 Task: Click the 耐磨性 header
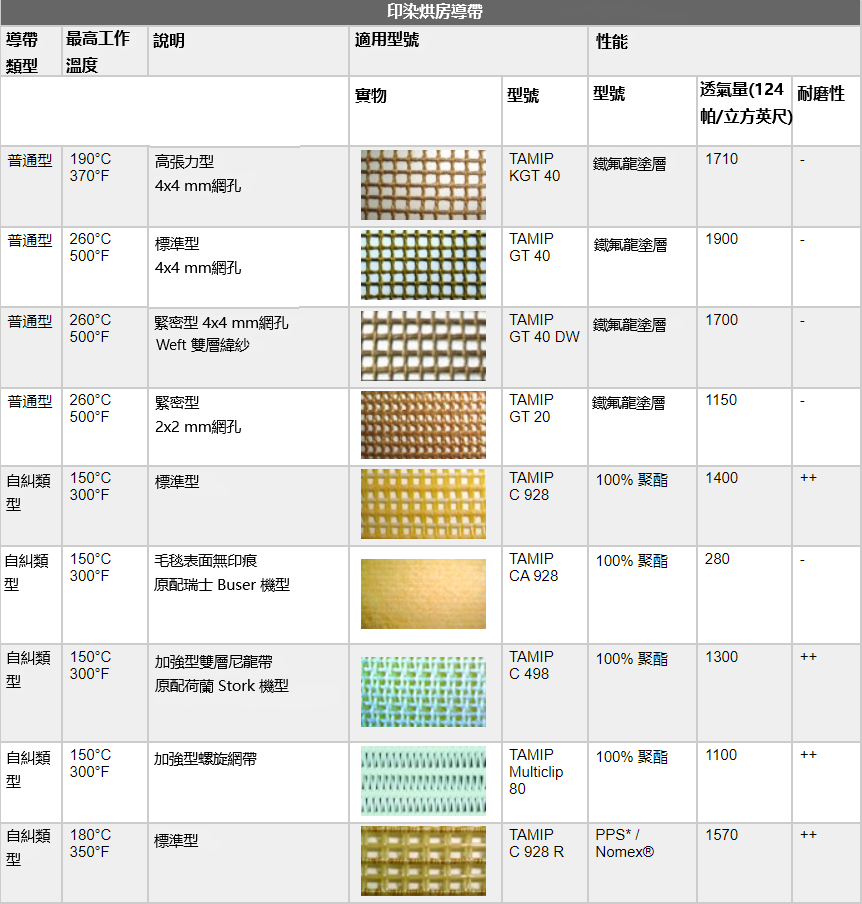point(820,93)
